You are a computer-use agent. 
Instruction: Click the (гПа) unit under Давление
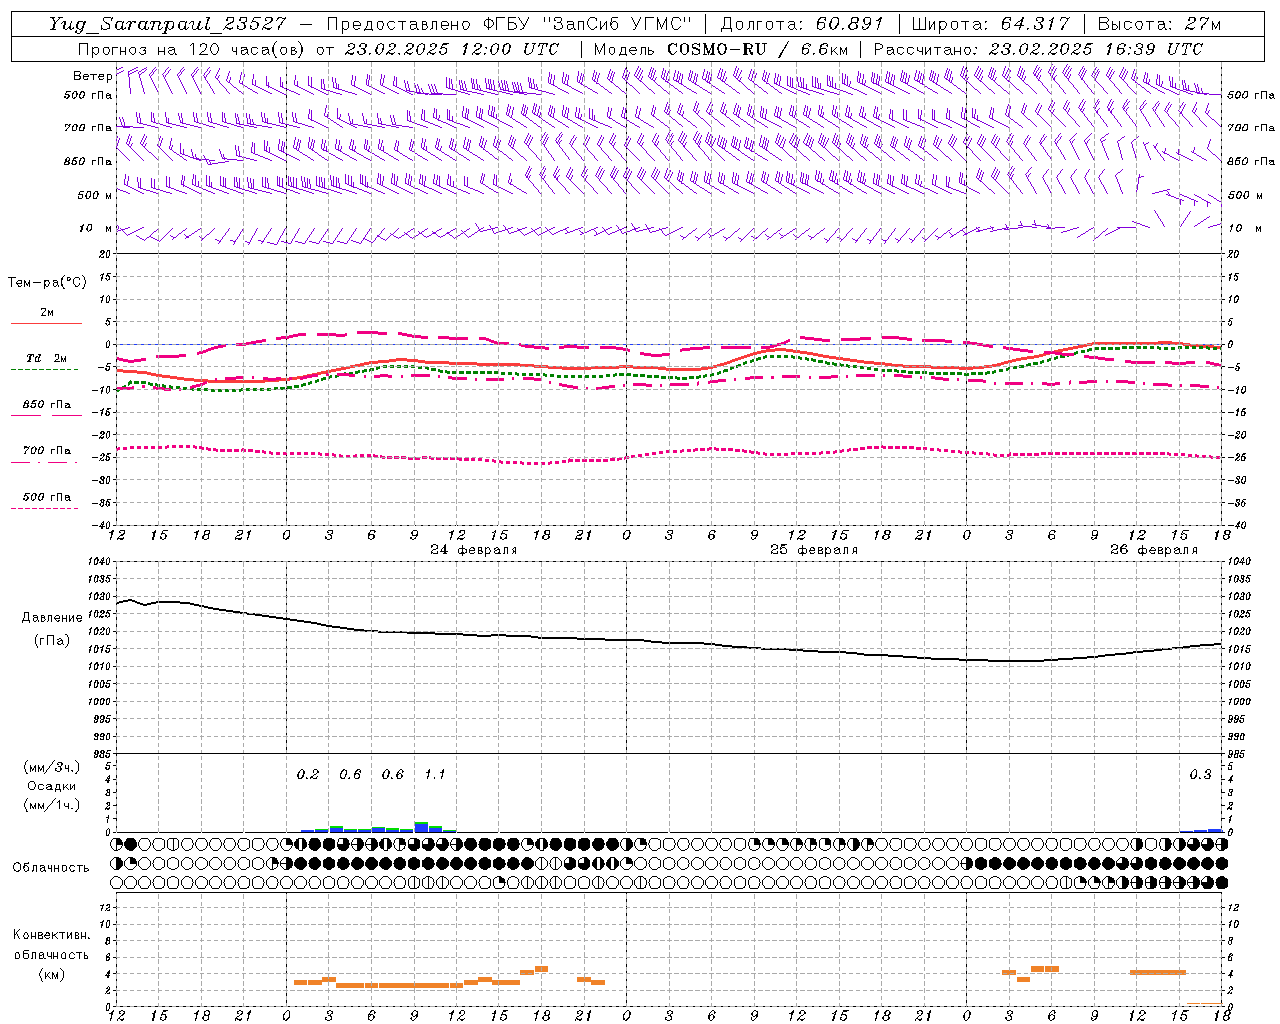(x=52, y=640)
